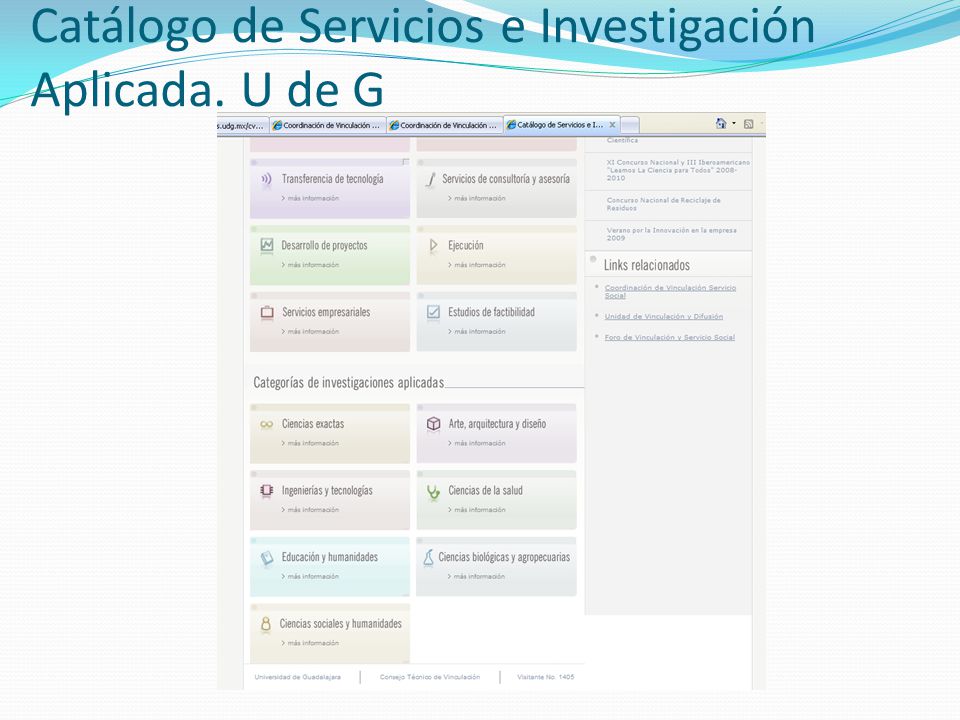Click the Servicios empresariales title

(x=326, y=312)
